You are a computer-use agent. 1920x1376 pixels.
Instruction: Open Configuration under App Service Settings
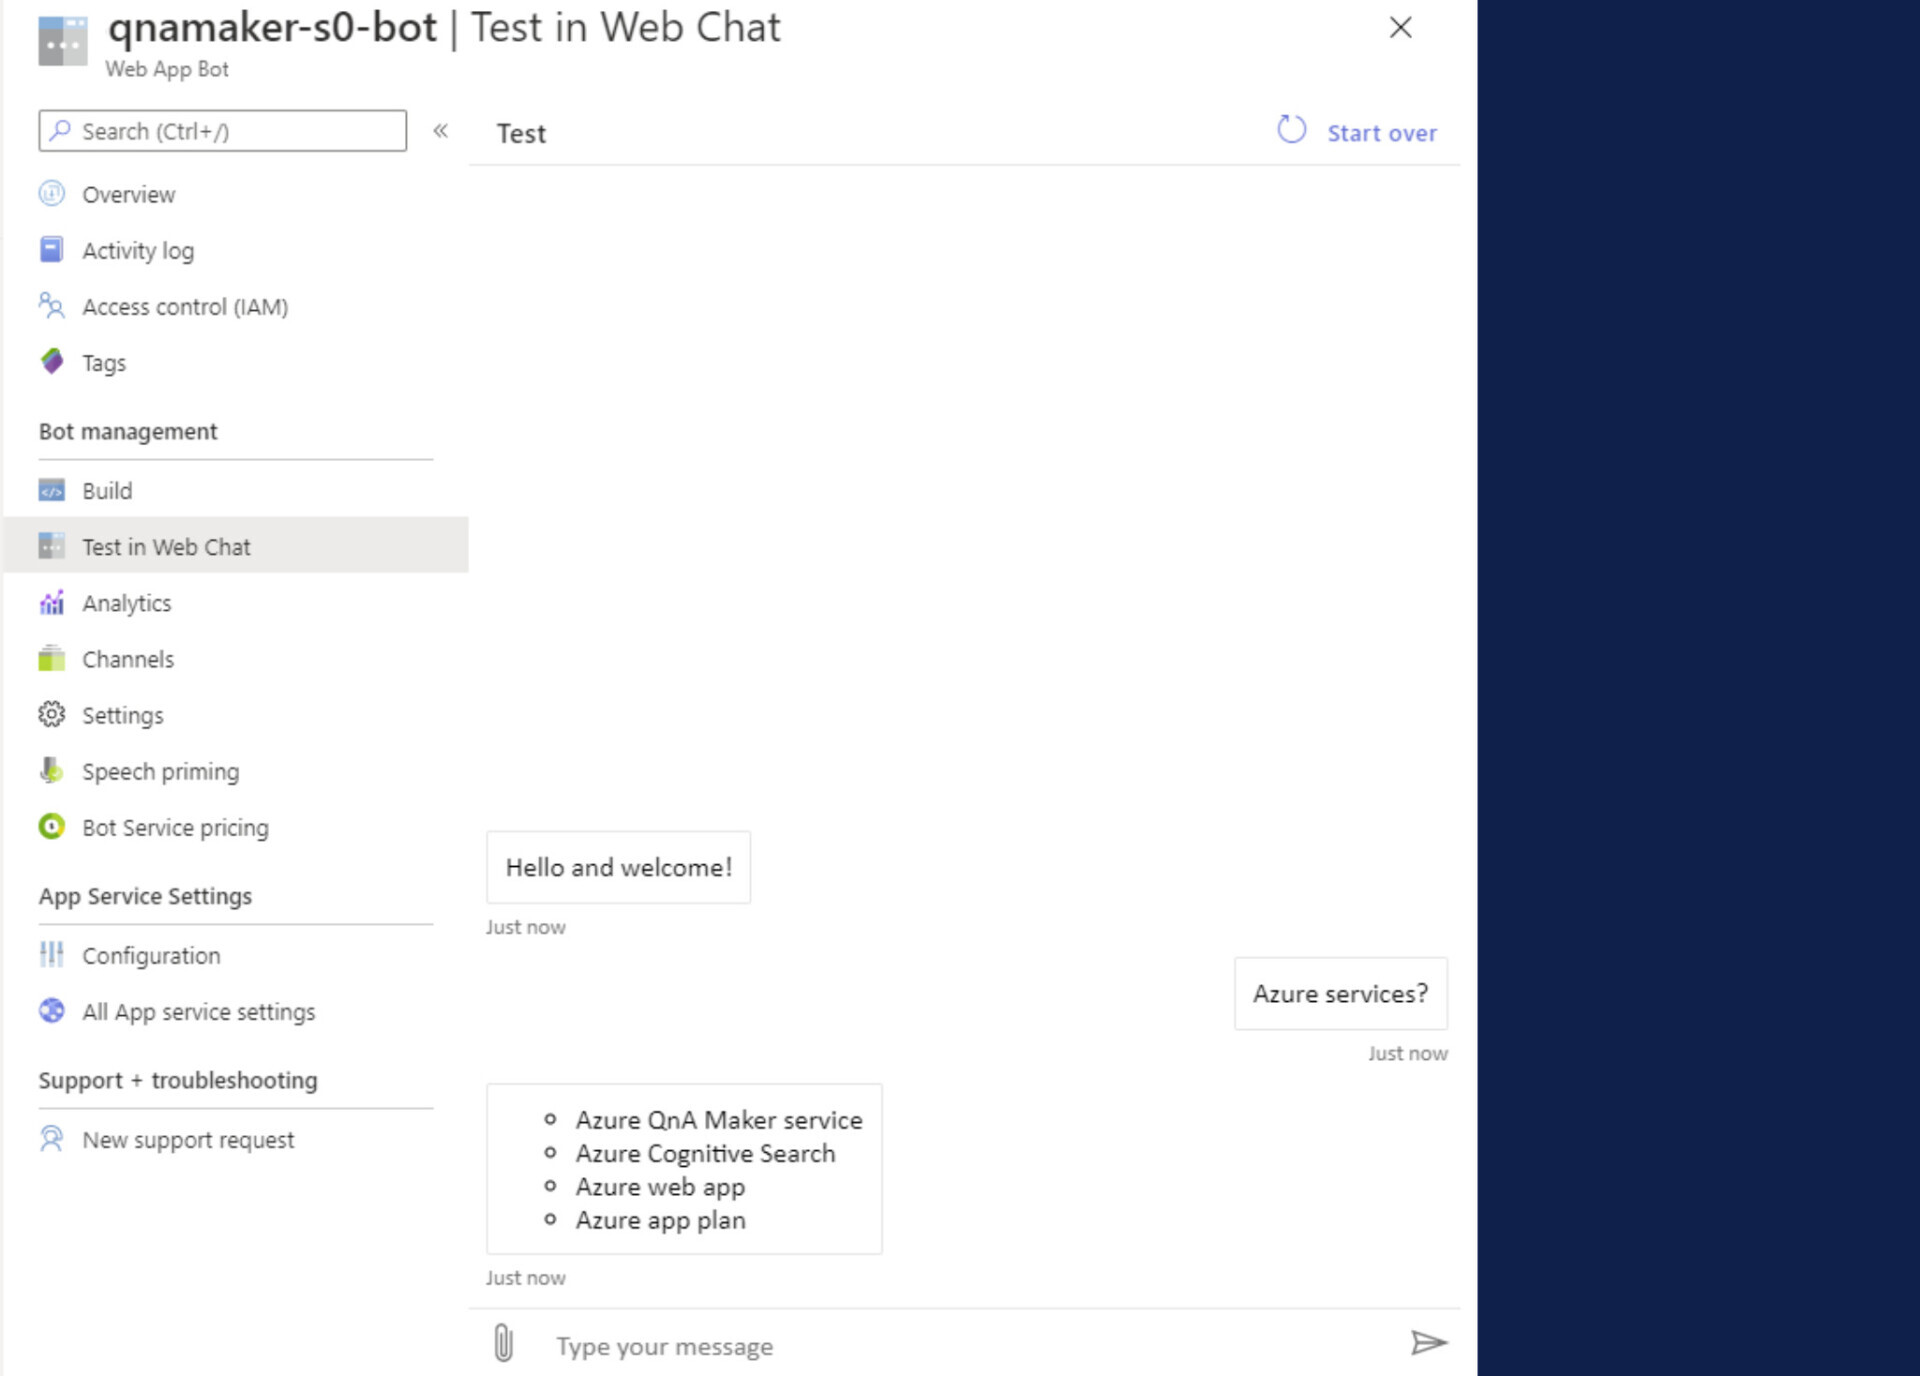click(x=151, y=956)
